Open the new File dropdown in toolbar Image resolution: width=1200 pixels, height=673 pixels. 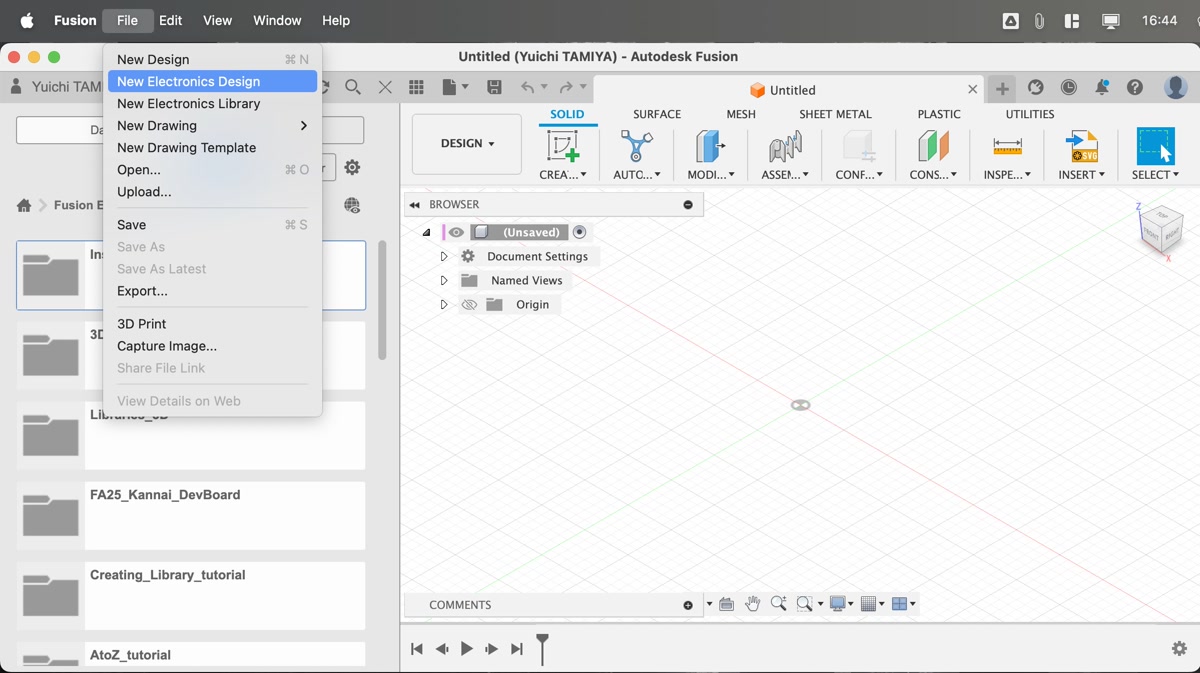(x=455, y=88)
